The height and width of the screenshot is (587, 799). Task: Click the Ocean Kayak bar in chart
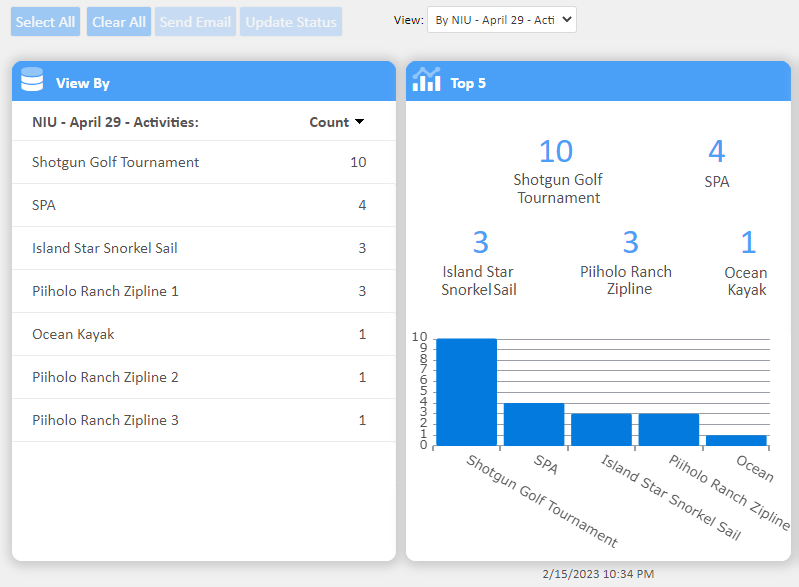tap(736, 440)
